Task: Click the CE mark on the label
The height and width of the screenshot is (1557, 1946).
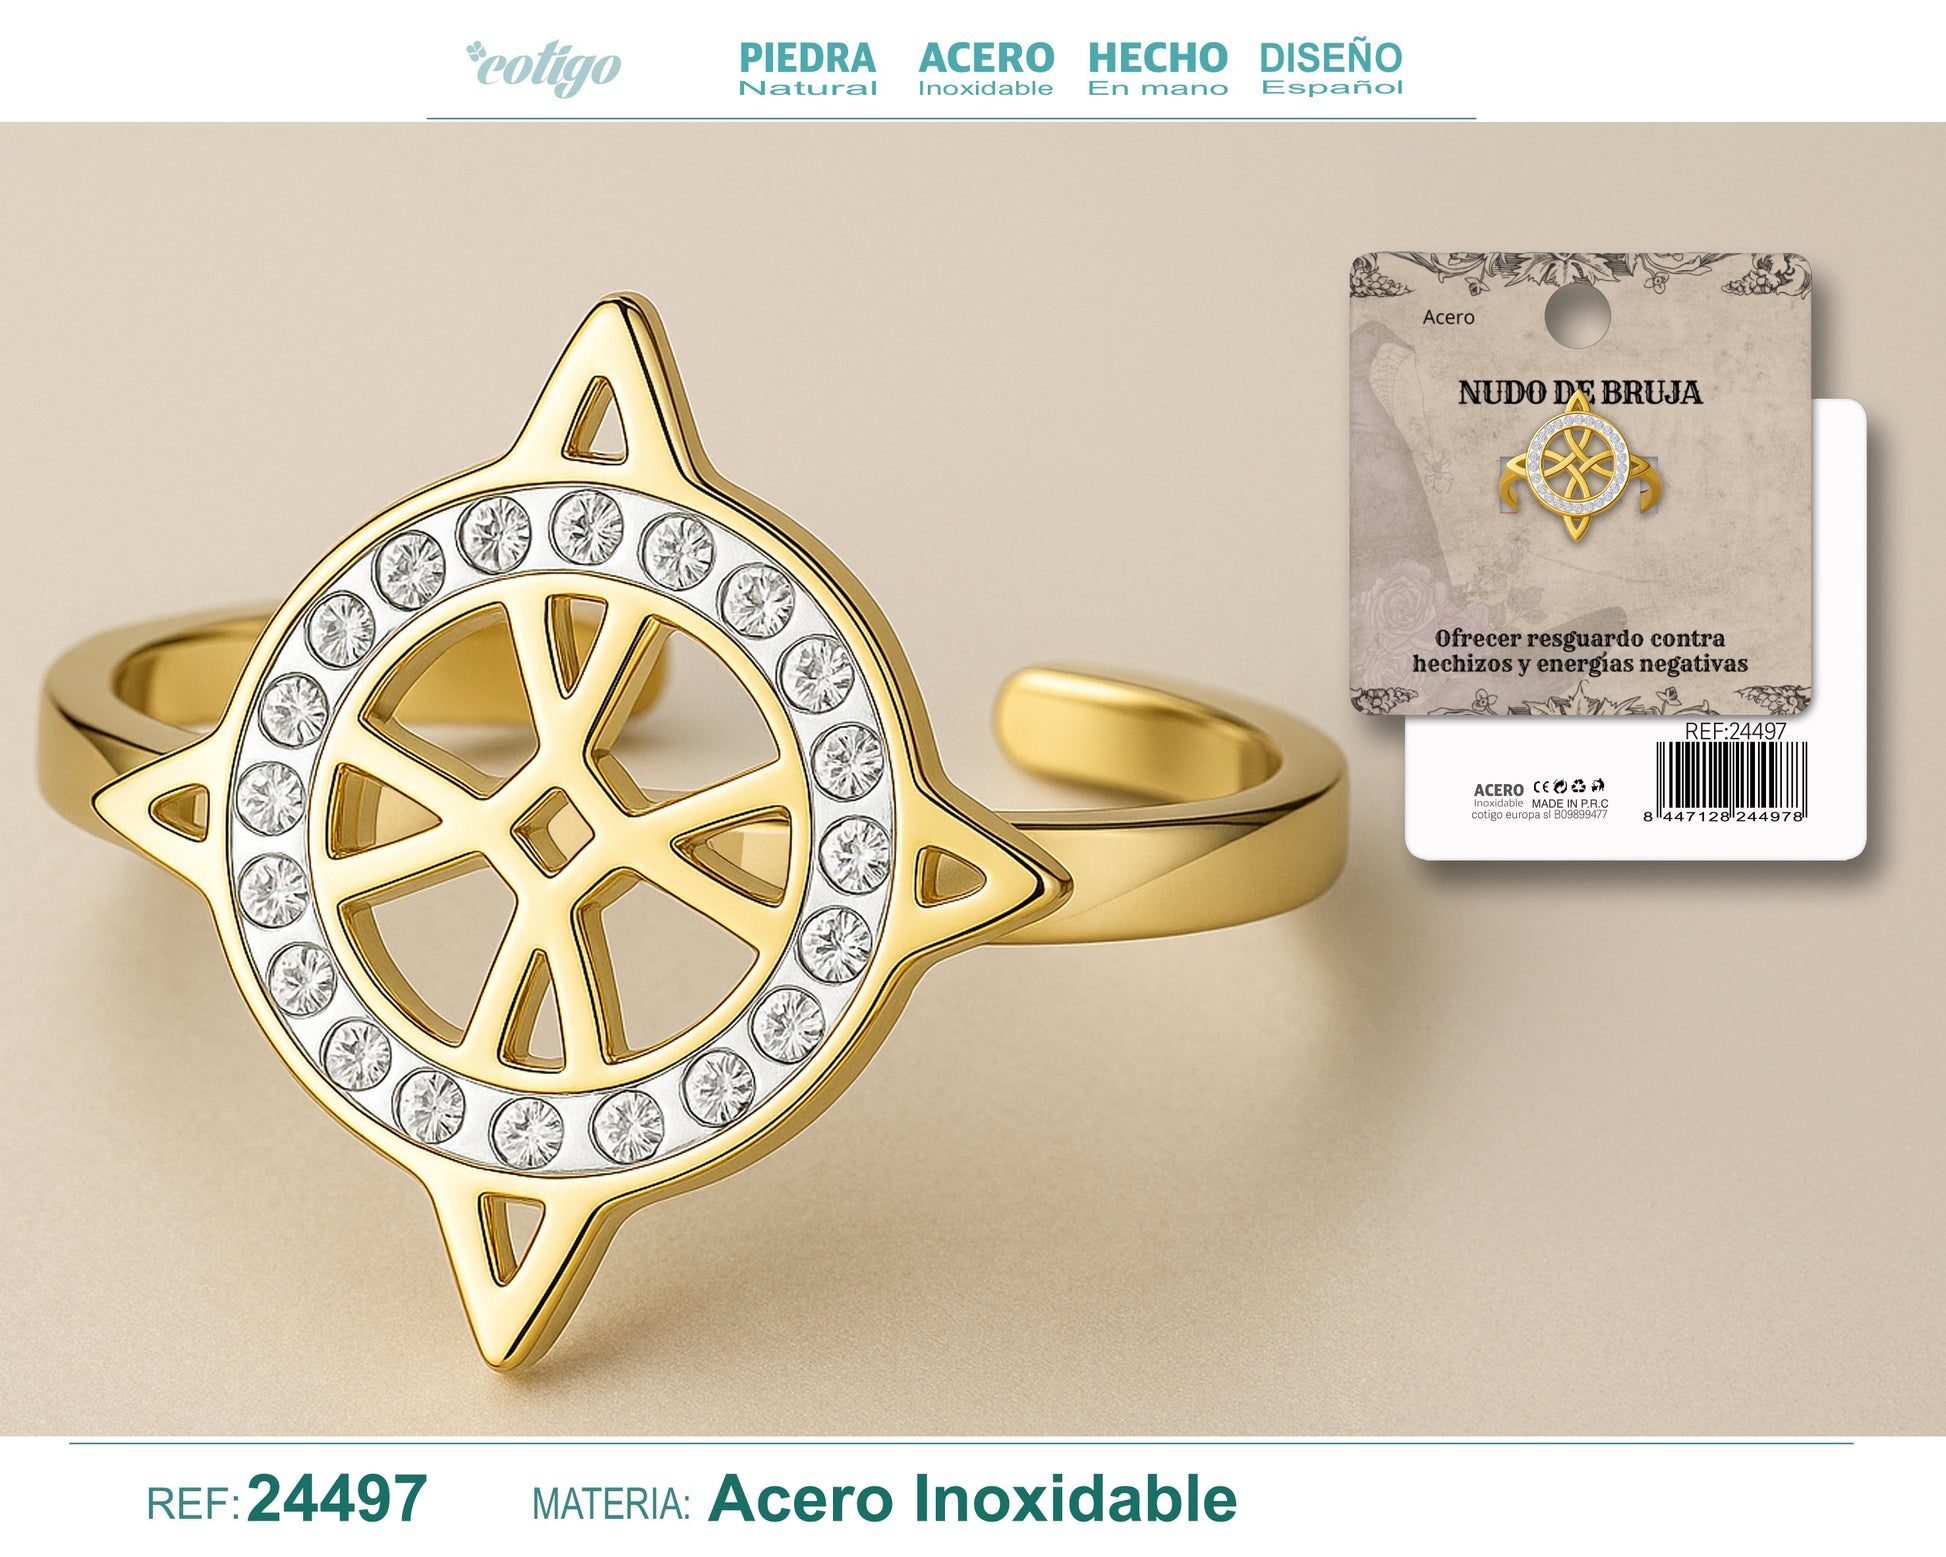Action: tap(1541, 787)
